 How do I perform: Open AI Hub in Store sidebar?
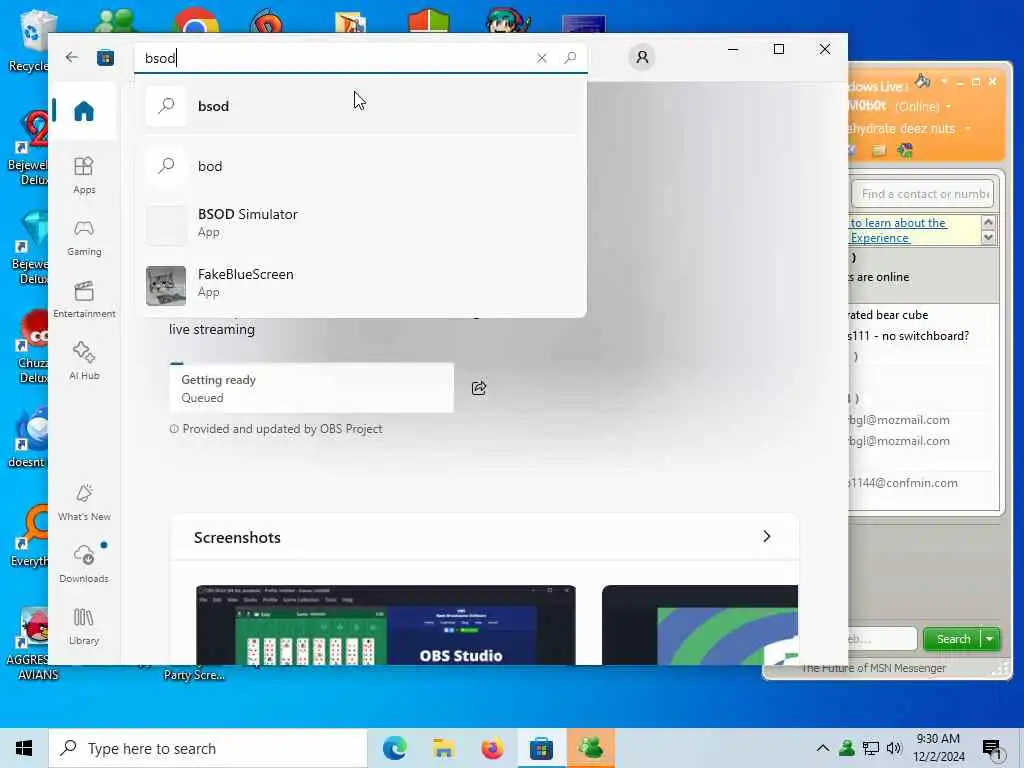pos(84,361)
